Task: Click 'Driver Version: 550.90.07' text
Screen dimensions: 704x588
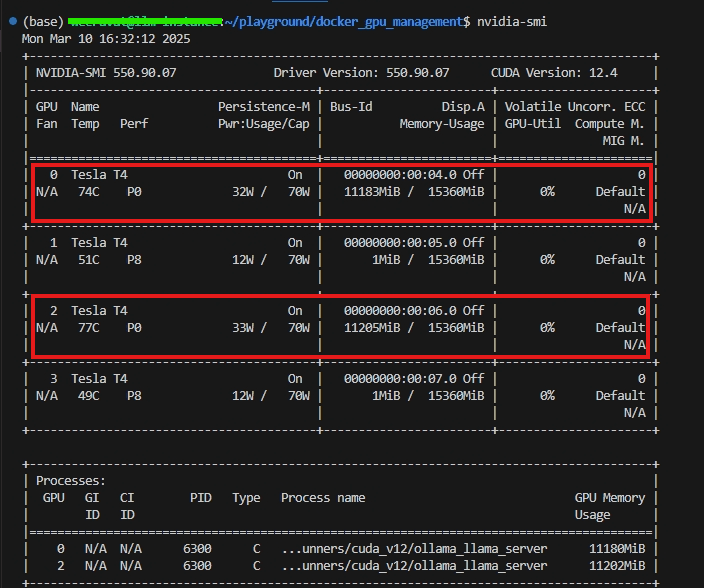Action: pos(361,73)
